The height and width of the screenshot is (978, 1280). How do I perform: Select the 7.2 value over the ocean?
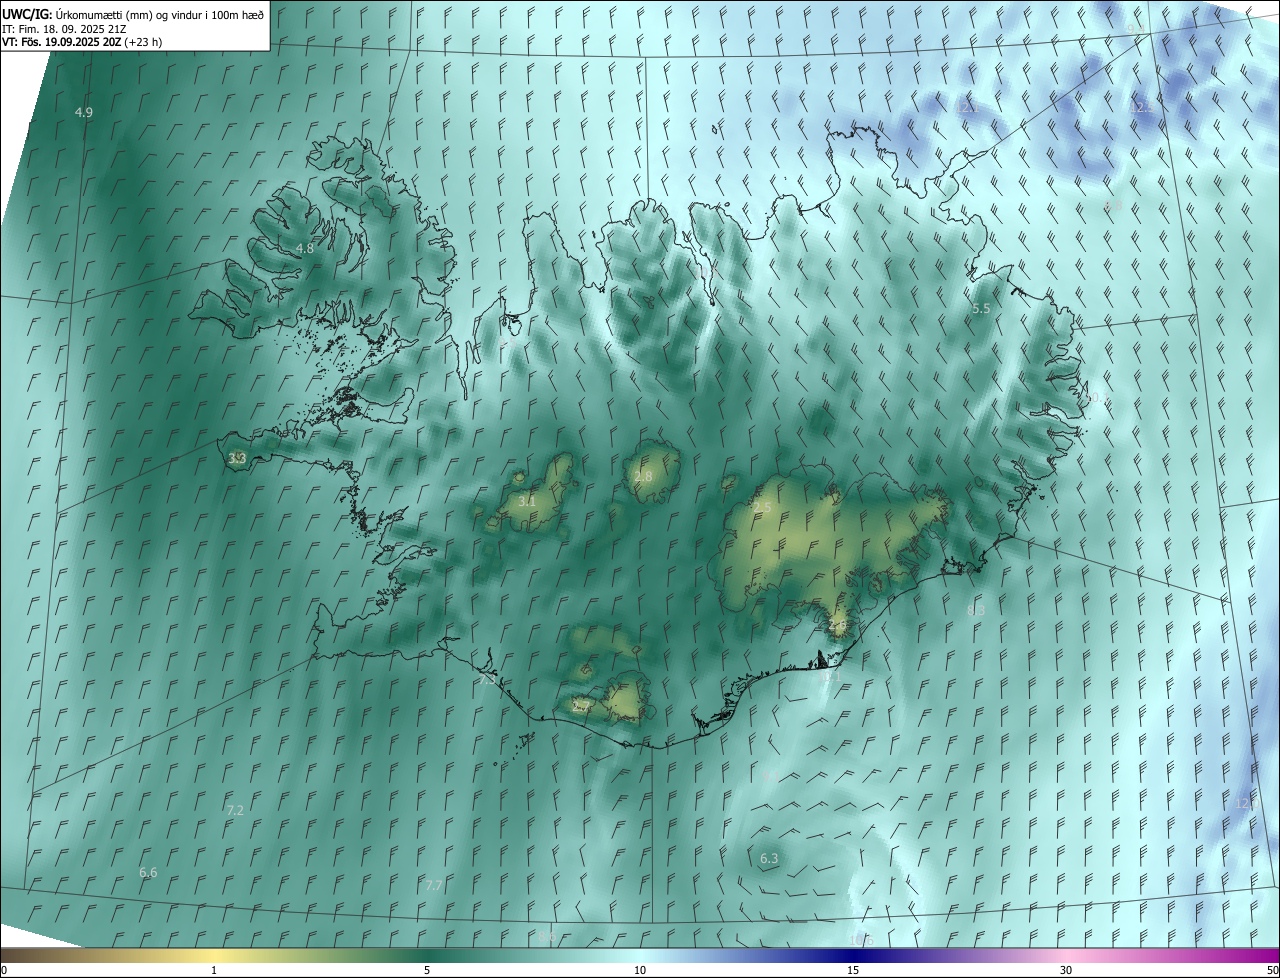pyautogui.click(x=235, y=810)
